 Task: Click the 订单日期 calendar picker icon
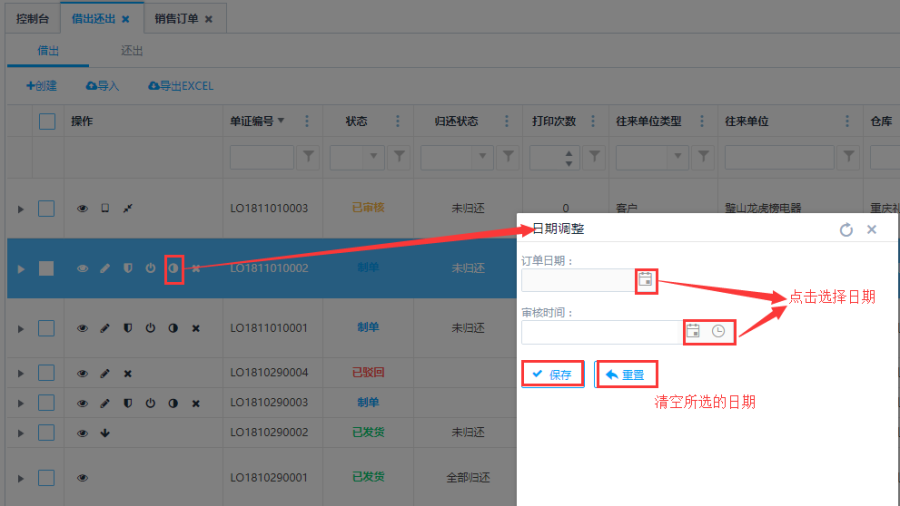click(x=645, y=280)
